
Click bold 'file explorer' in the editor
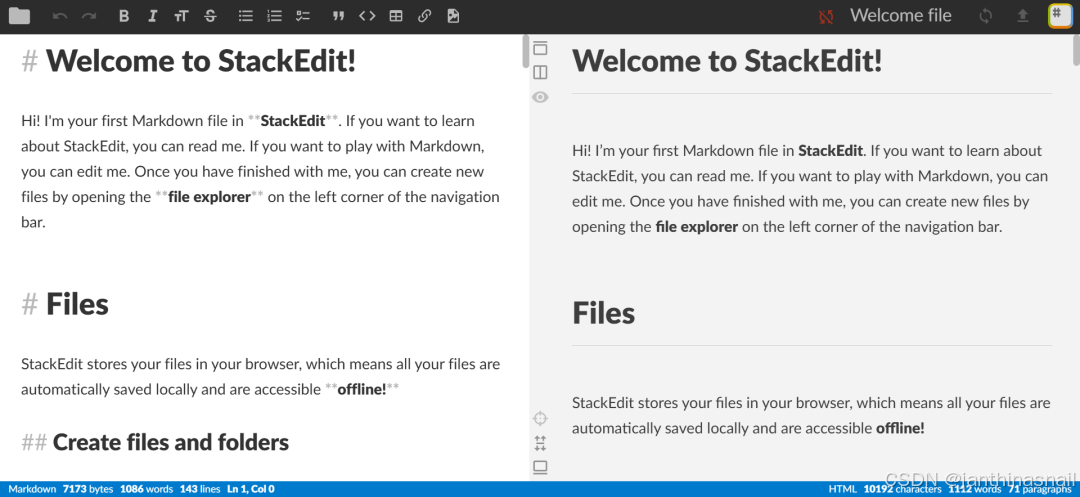(x=209, y=197)
